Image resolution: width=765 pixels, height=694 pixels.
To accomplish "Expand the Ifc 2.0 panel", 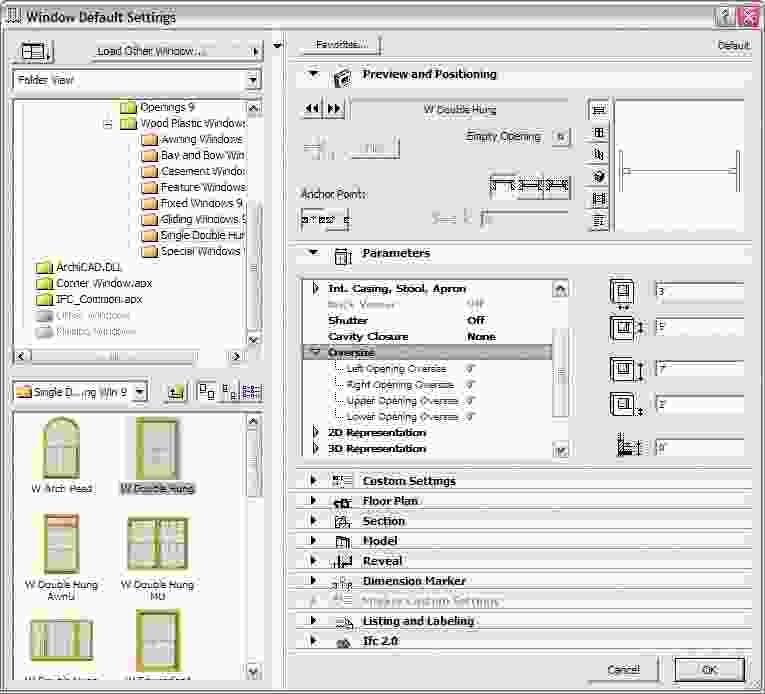I will click(313, 640).
